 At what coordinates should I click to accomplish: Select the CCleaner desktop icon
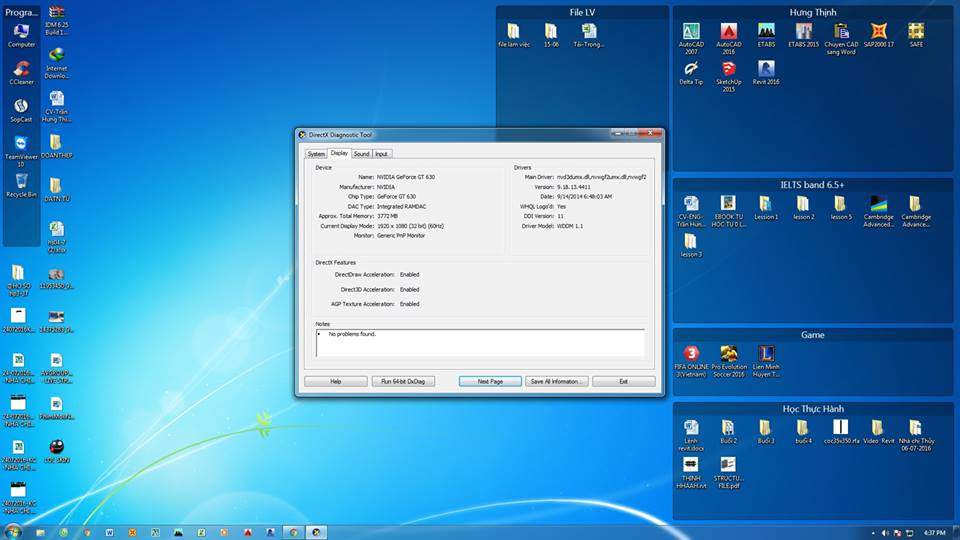tap(21, 70)
